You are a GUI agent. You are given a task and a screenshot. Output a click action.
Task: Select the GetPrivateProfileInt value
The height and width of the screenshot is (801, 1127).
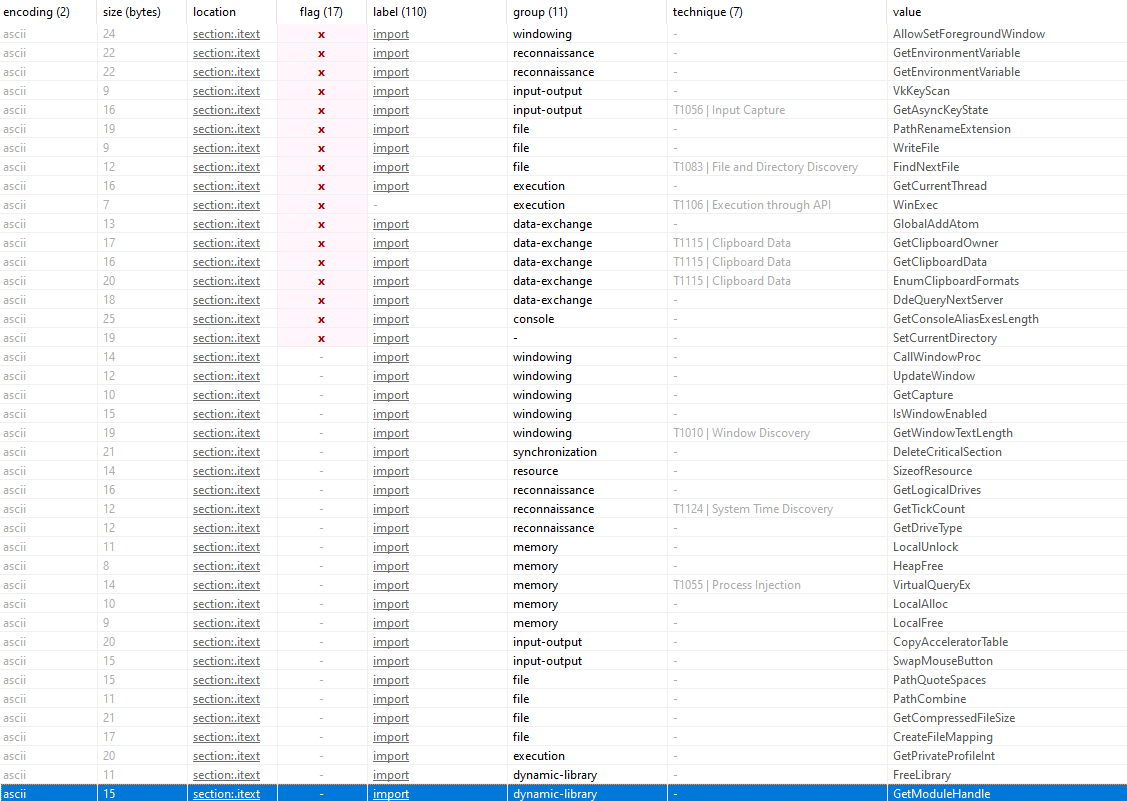pos(944,756)
